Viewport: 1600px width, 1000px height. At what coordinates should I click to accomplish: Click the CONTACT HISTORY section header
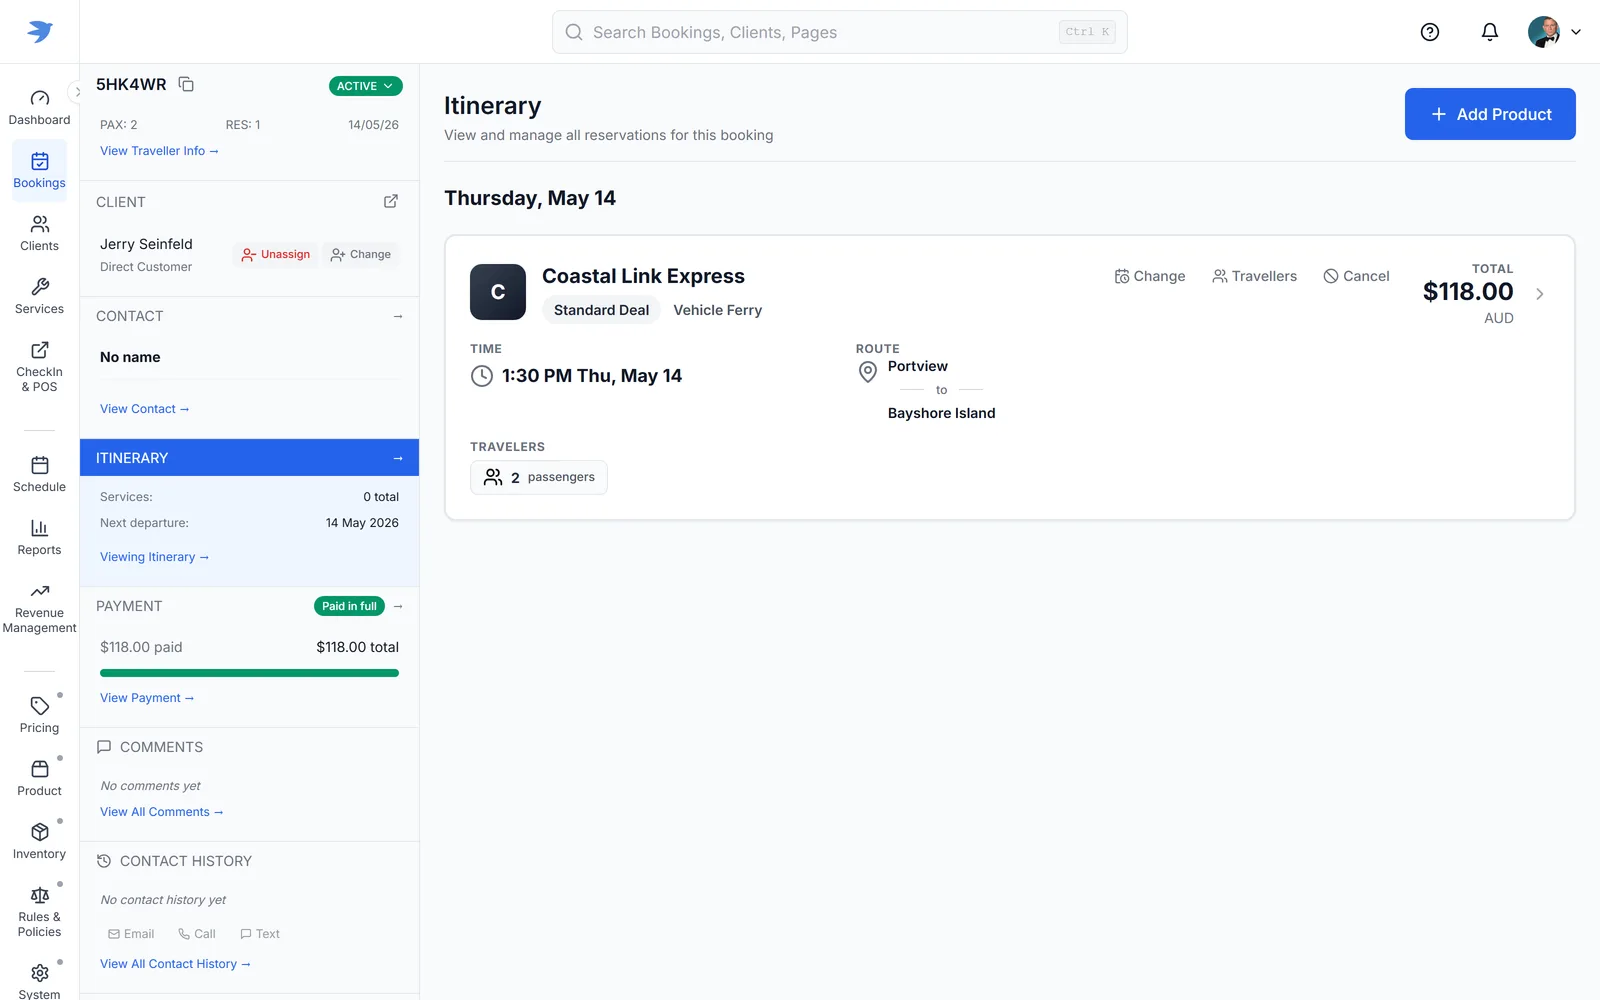[186, 861]
